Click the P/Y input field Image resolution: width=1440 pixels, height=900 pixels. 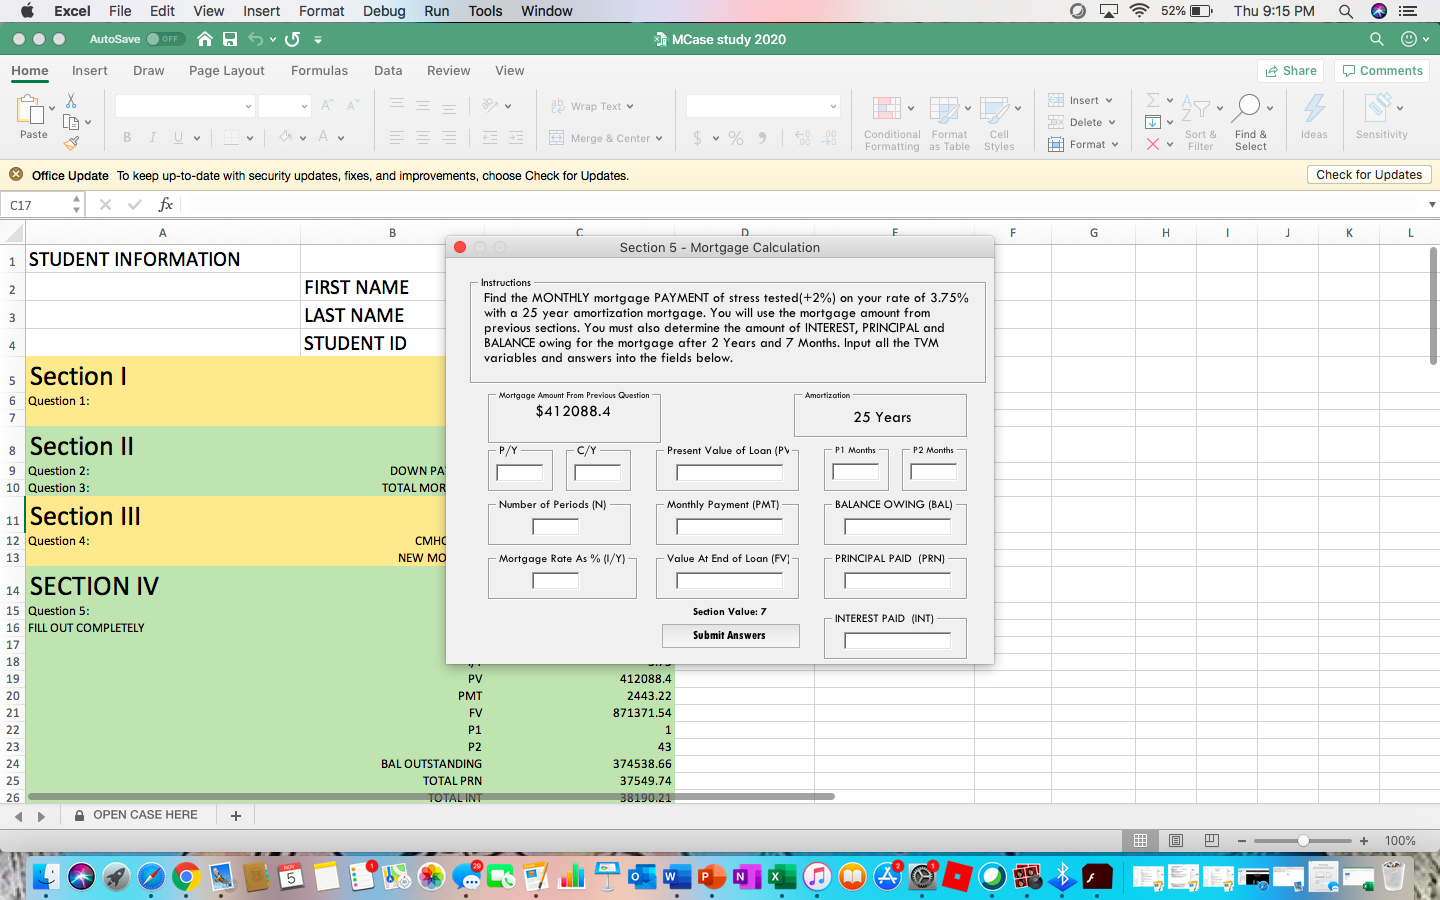(519, 472)
